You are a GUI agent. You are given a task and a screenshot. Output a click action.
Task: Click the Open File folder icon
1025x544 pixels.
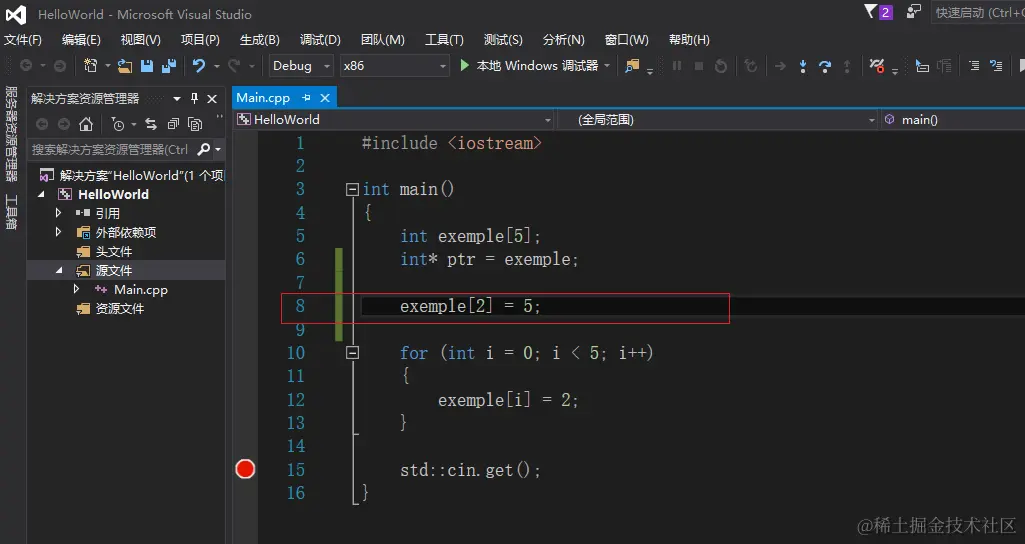[x=125, y=65]
